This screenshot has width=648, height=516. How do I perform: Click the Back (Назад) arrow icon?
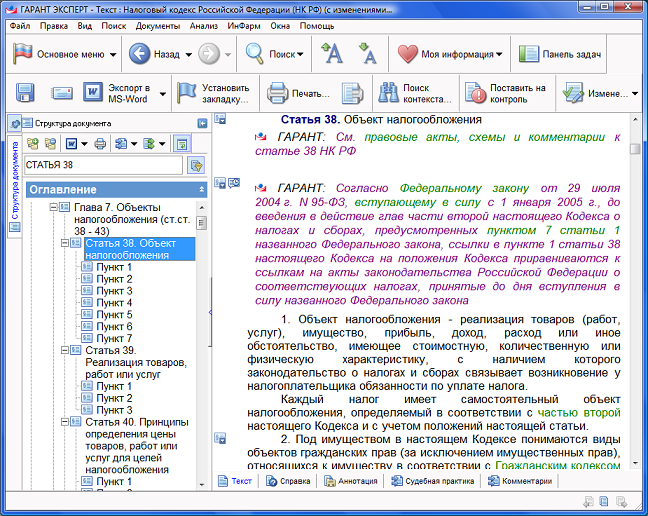click(x=140, y=54)
